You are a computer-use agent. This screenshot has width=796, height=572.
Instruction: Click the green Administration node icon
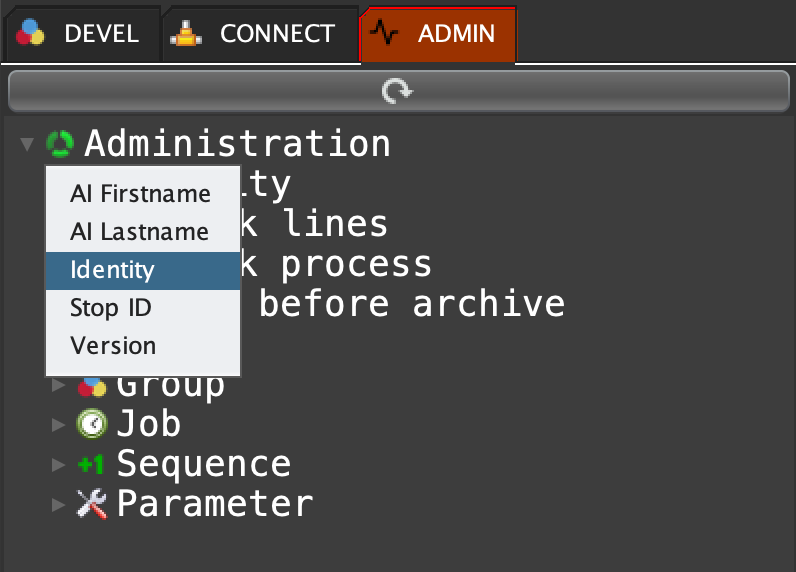click(x=60, y=144)
